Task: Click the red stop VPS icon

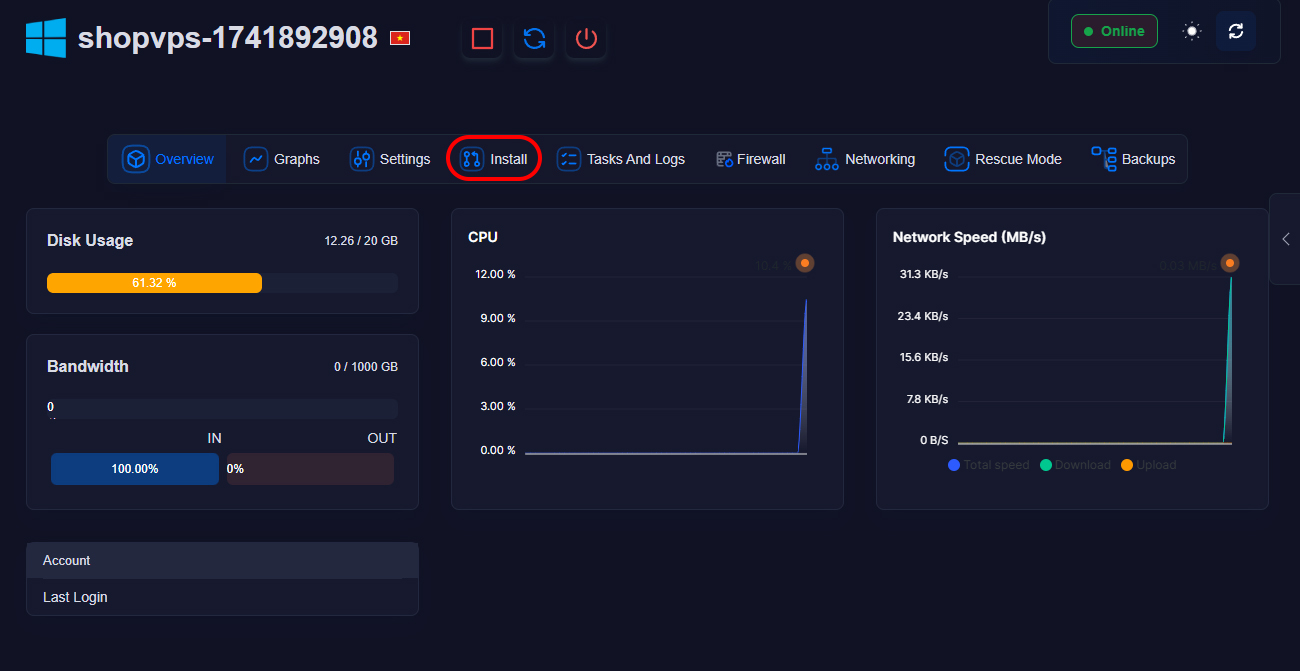Action: pyautogui.click(x=483, y=39)
